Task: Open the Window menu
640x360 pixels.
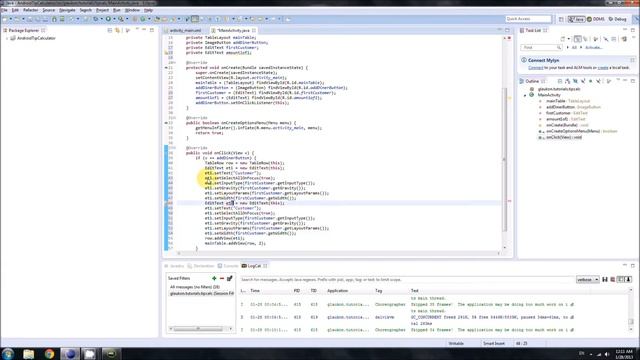Action: [132, 10]
